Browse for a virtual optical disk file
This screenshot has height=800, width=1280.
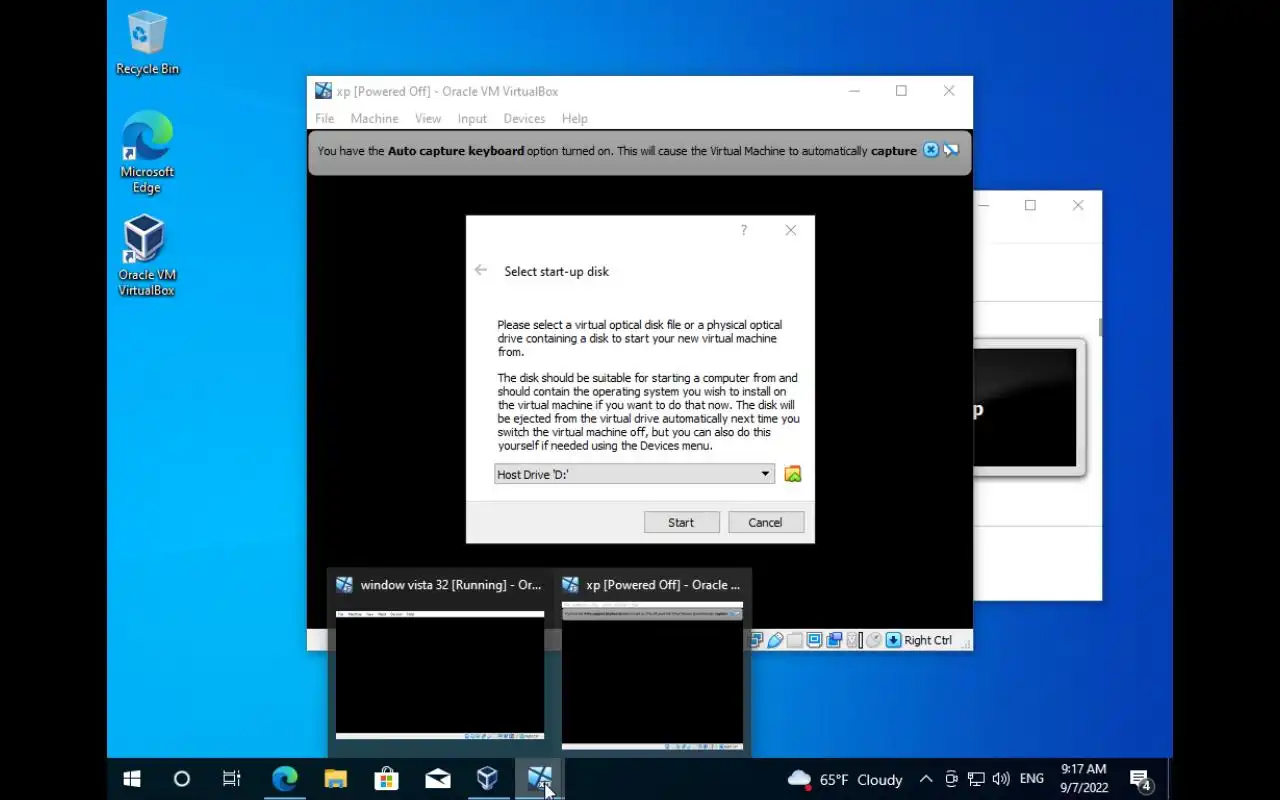coord(793,474)
